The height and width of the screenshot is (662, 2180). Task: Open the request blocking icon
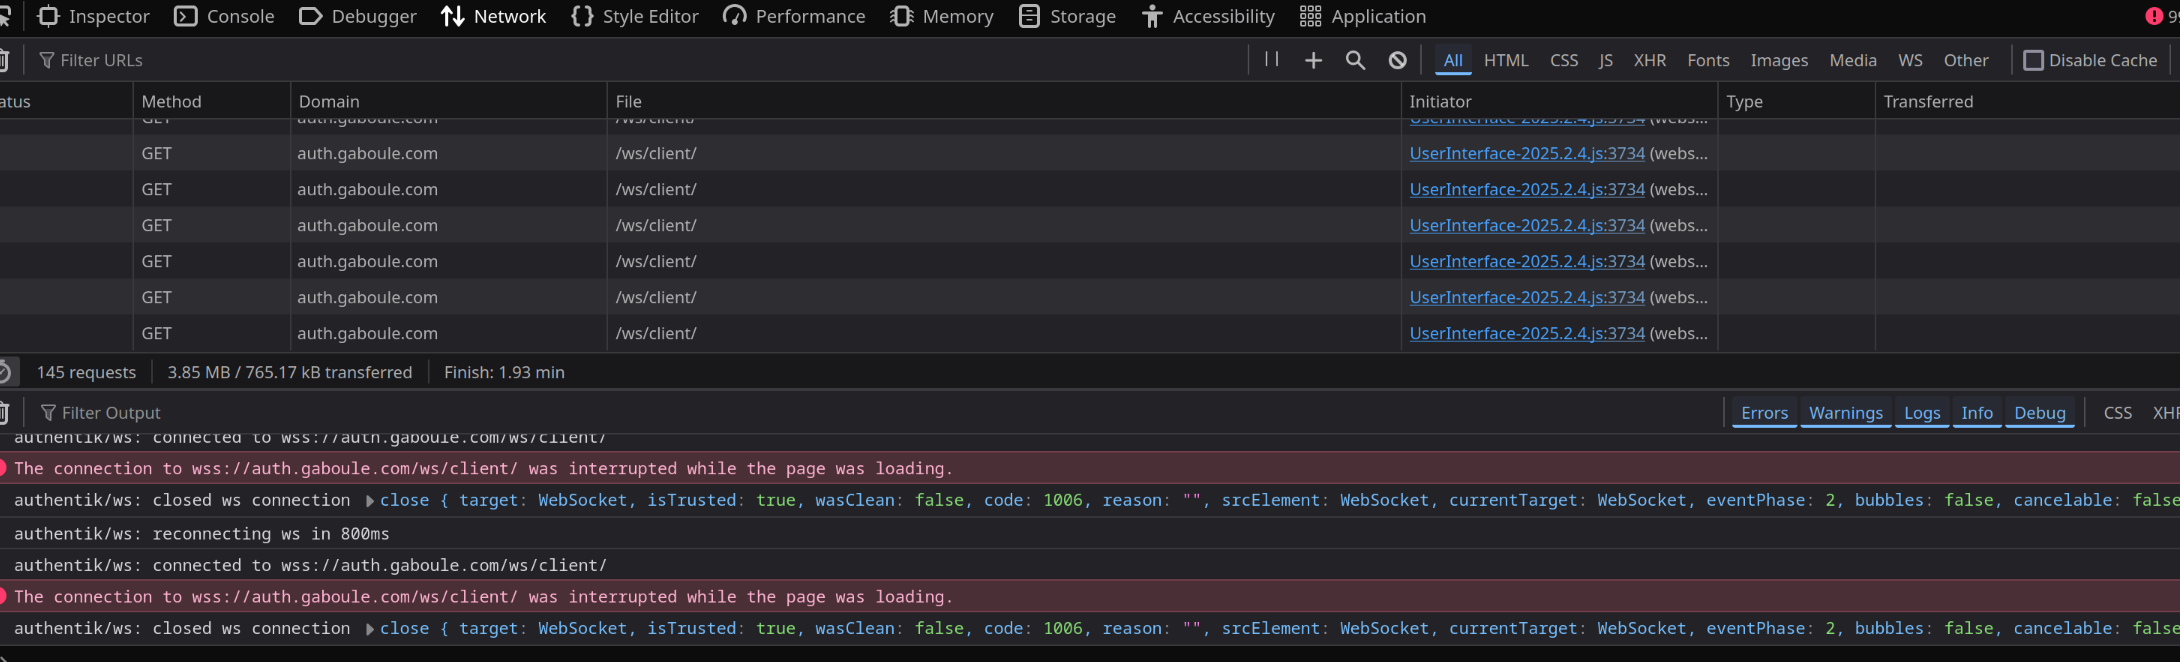1397,61
